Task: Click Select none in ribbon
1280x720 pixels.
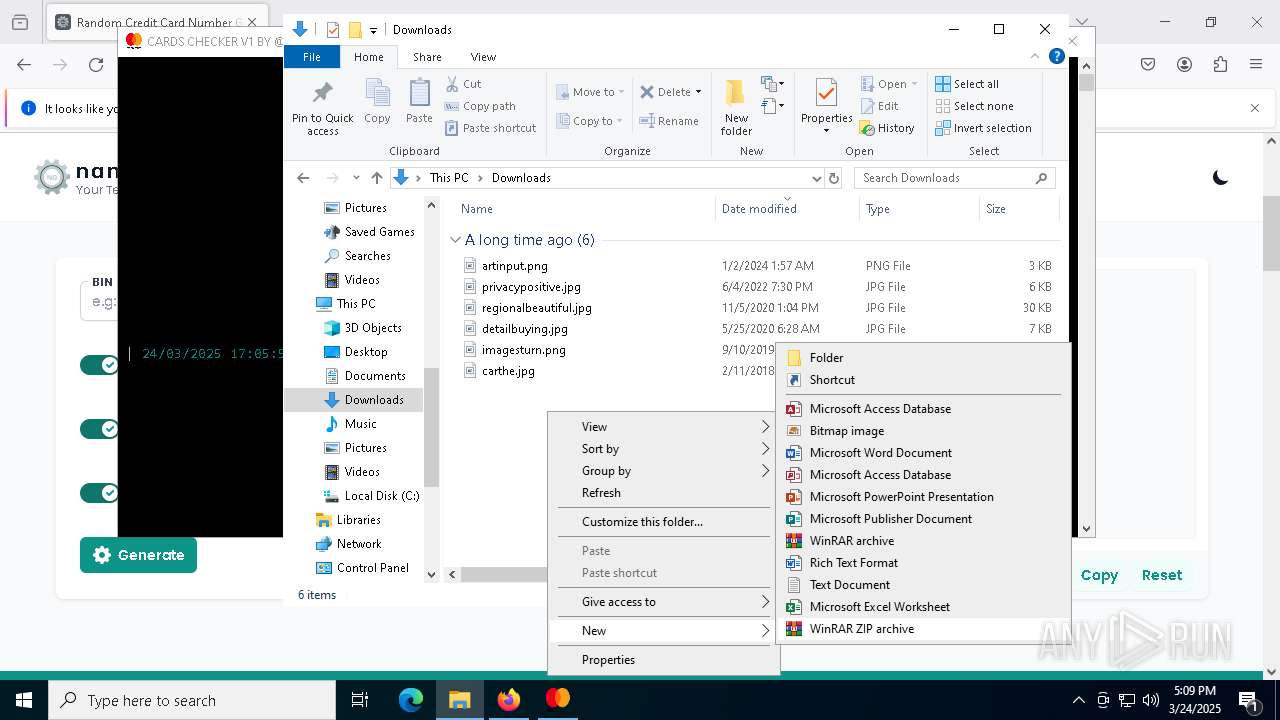Action: tap(975, 106)
